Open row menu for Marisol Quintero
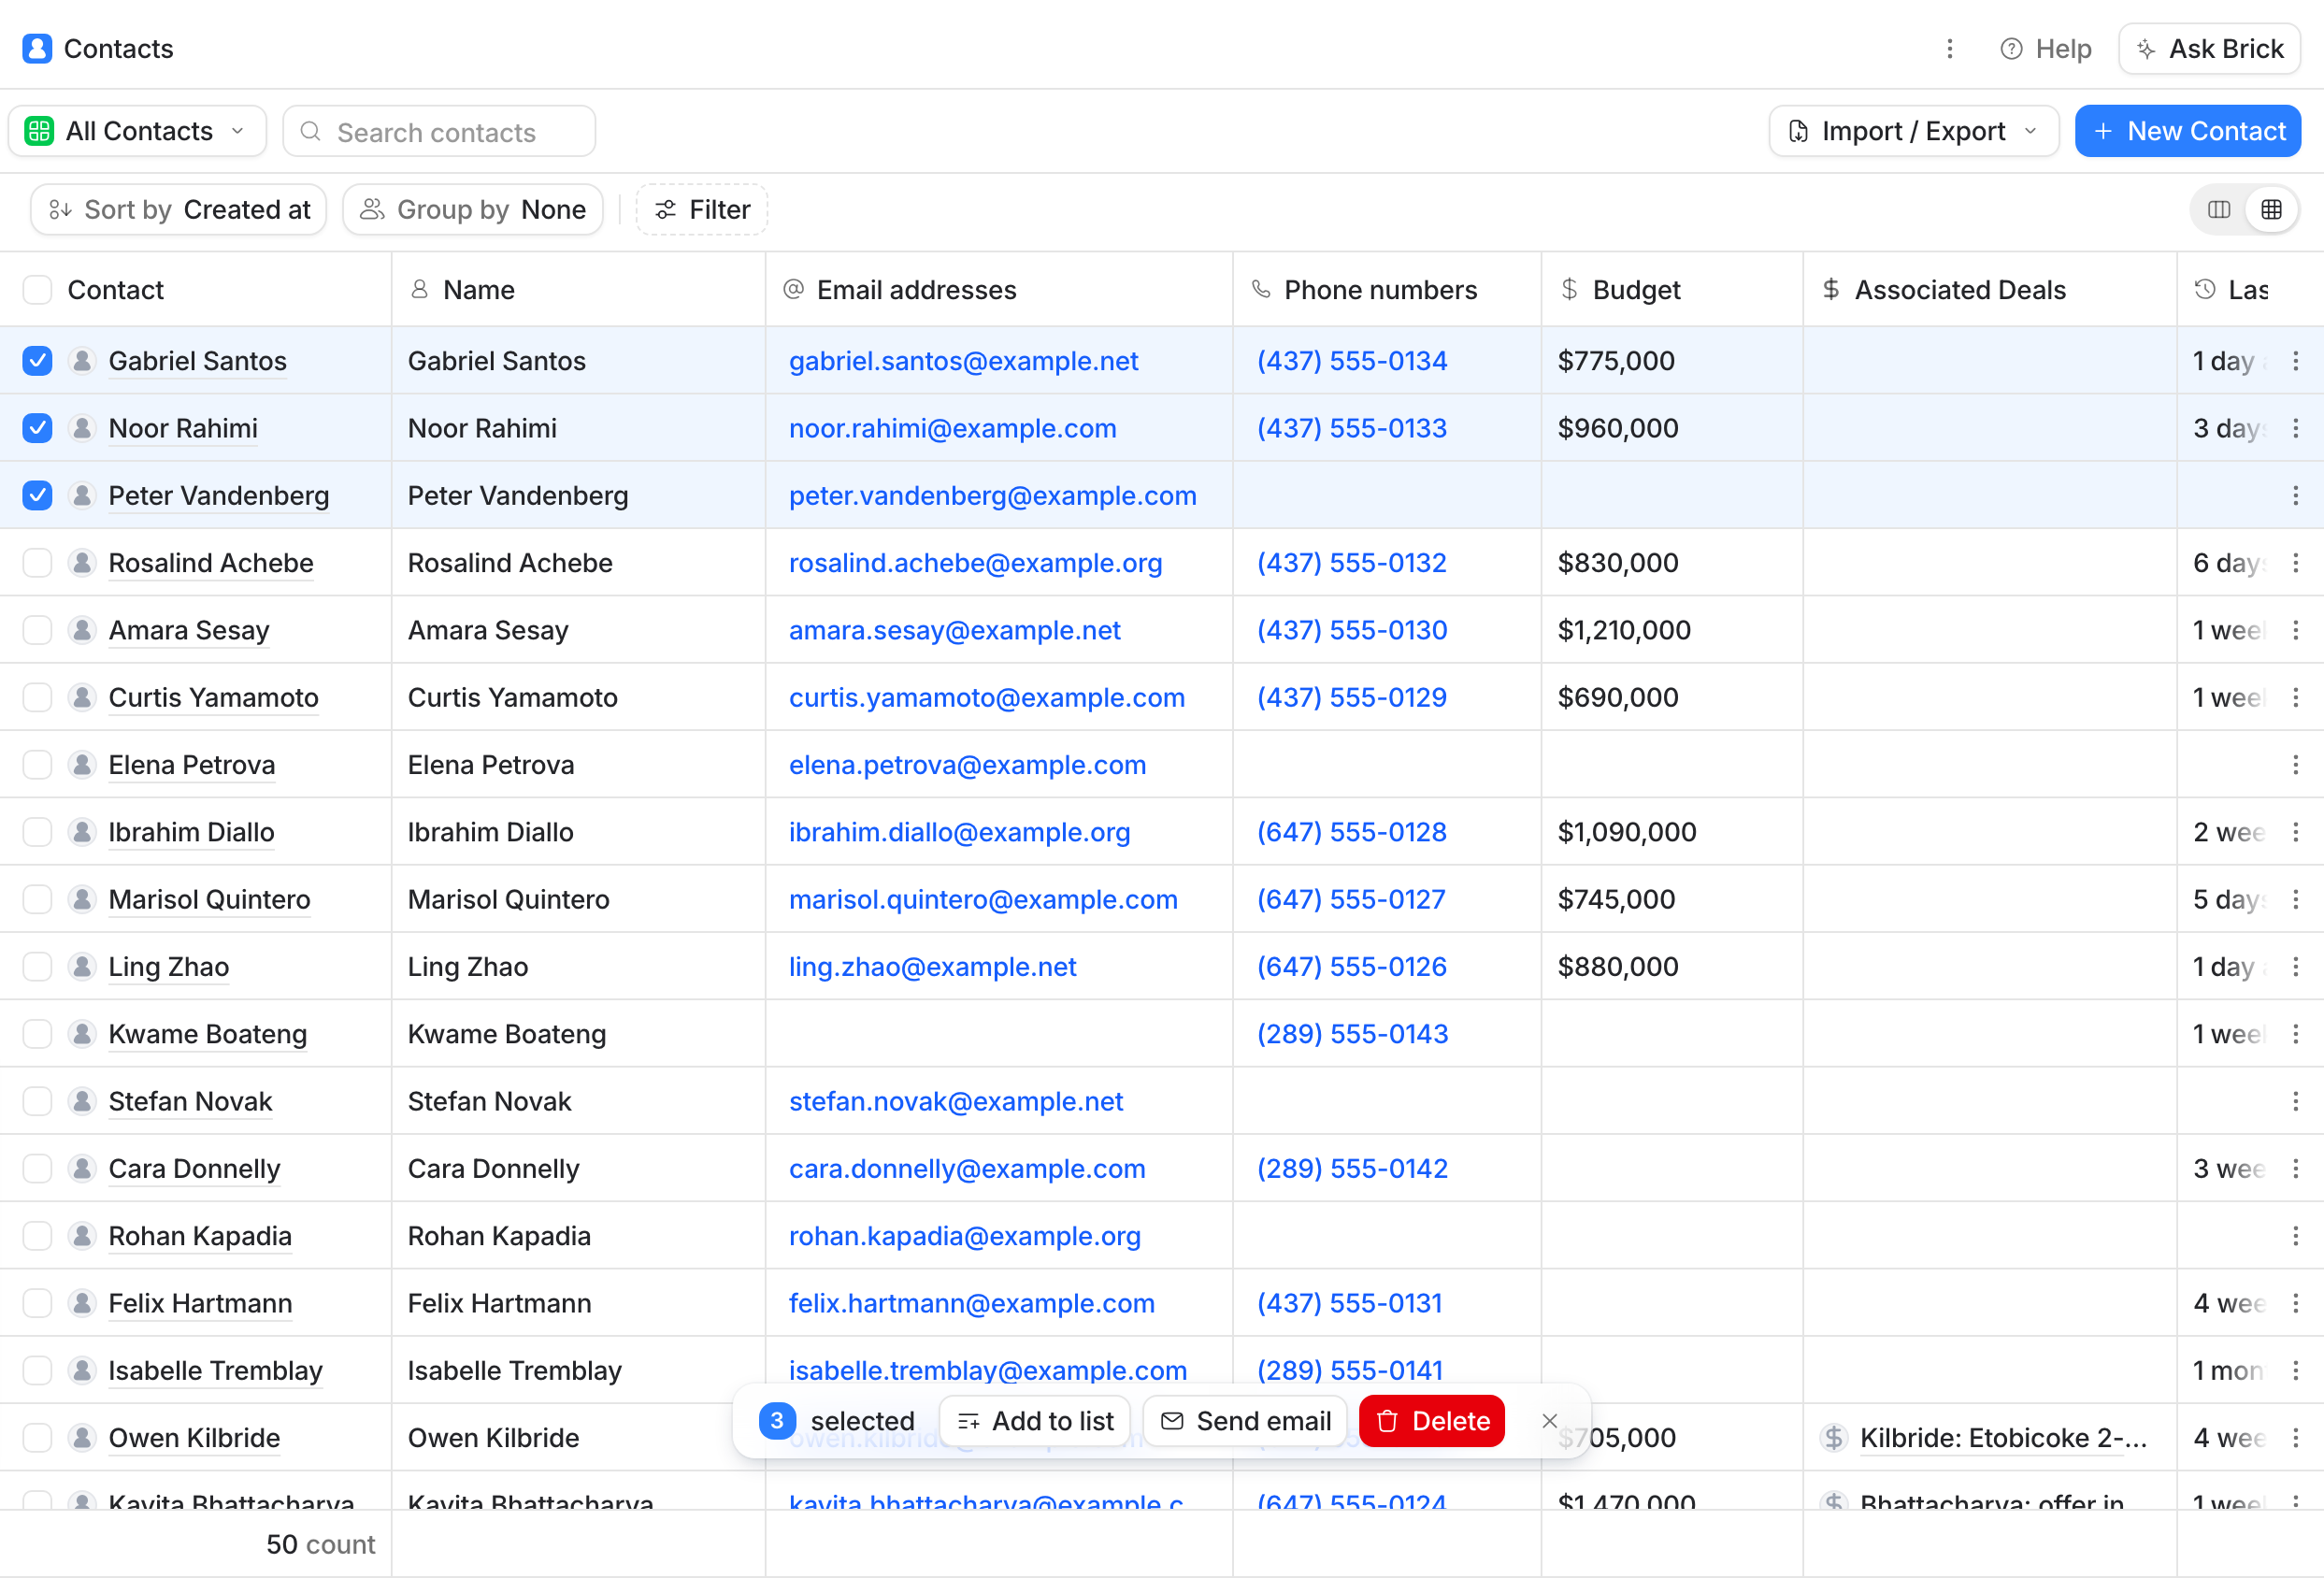 tap(2295, 900)
